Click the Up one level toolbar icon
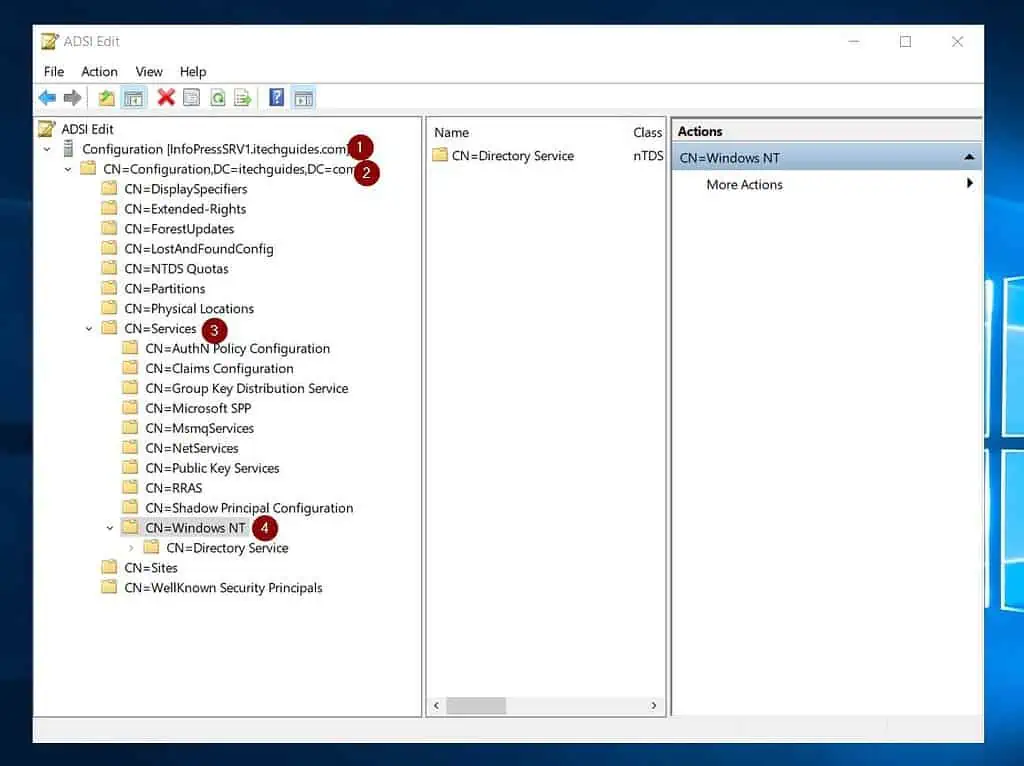1024x766 pixels. [x=106, y=98]
